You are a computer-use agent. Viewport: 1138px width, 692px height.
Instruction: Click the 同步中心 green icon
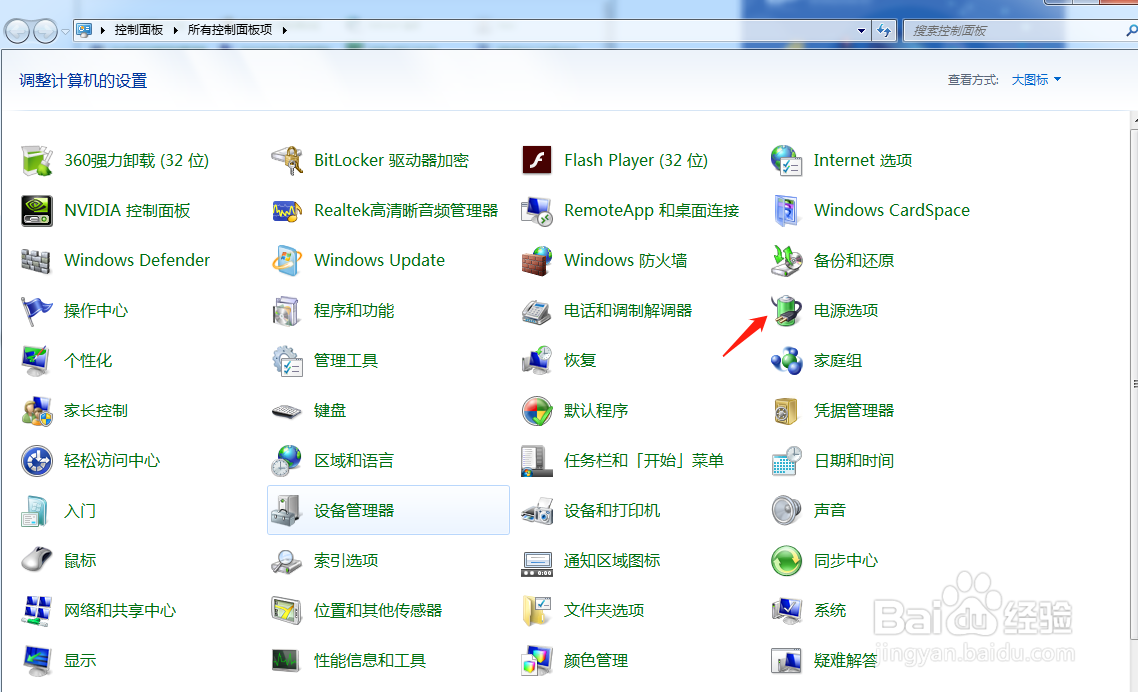[x=787, y=561]
